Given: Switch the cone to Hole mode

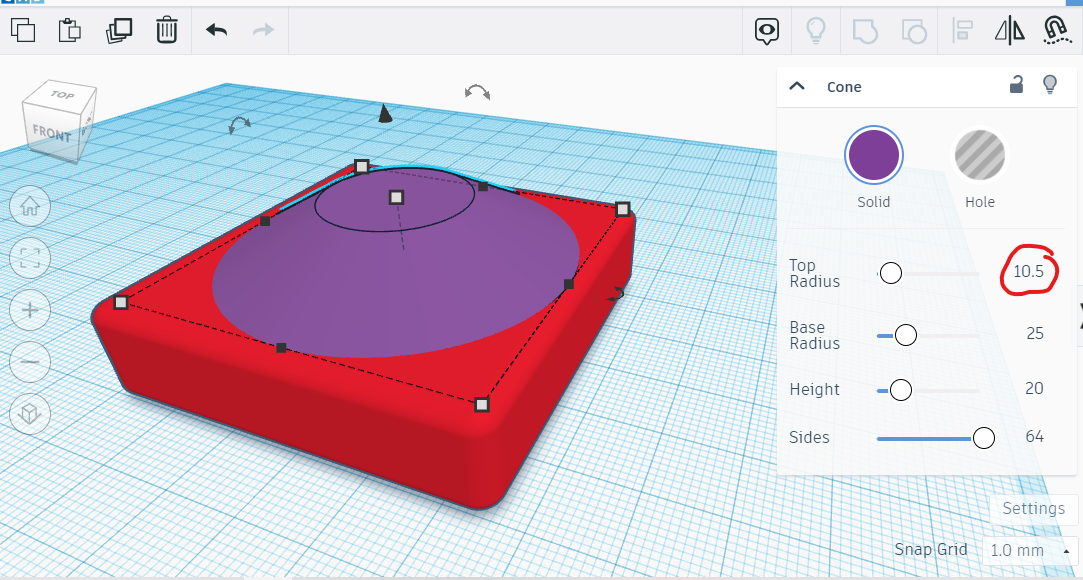Looking at the screenshot, I should (979, 155).
